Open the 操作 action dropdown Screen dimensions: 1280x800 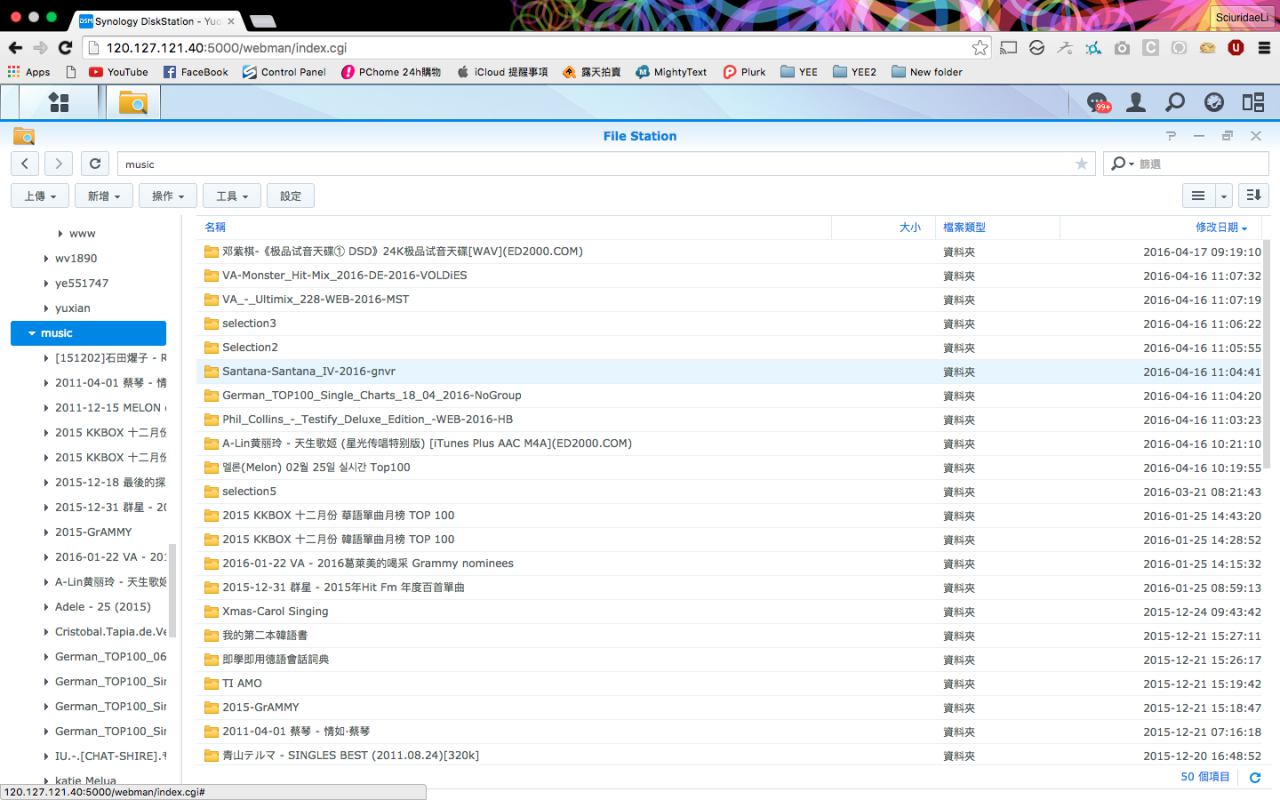click(x=168, y=196)
